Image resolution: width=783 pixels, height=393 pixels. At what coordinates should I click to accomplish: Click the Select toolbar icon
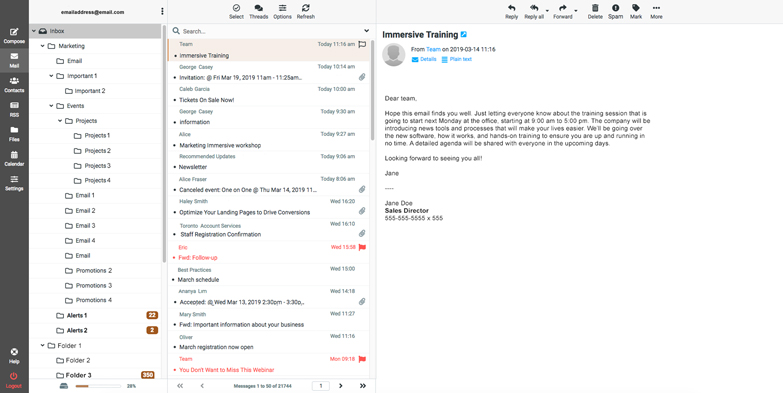click(236, 8)
